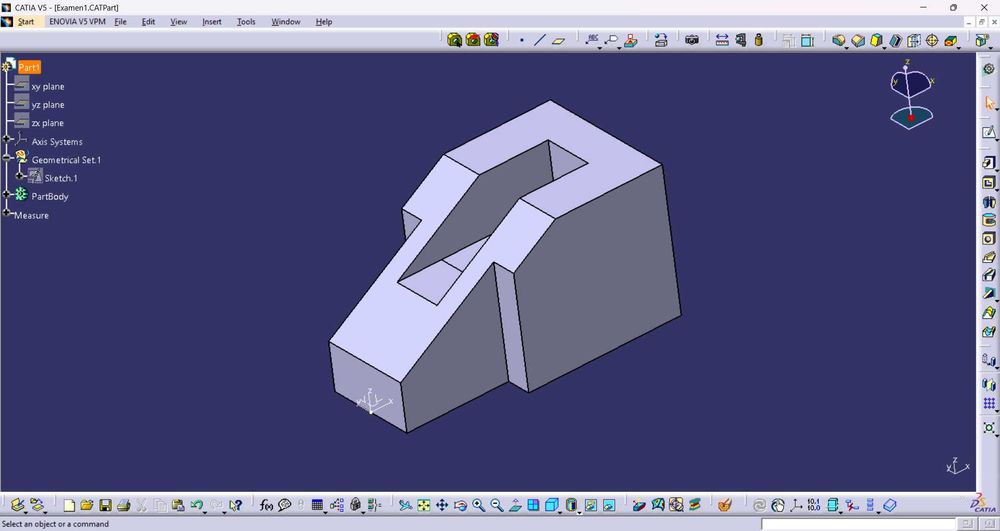Click the Measure Between icon
This screenshot has height=531, width=1000.
[722, 40]
